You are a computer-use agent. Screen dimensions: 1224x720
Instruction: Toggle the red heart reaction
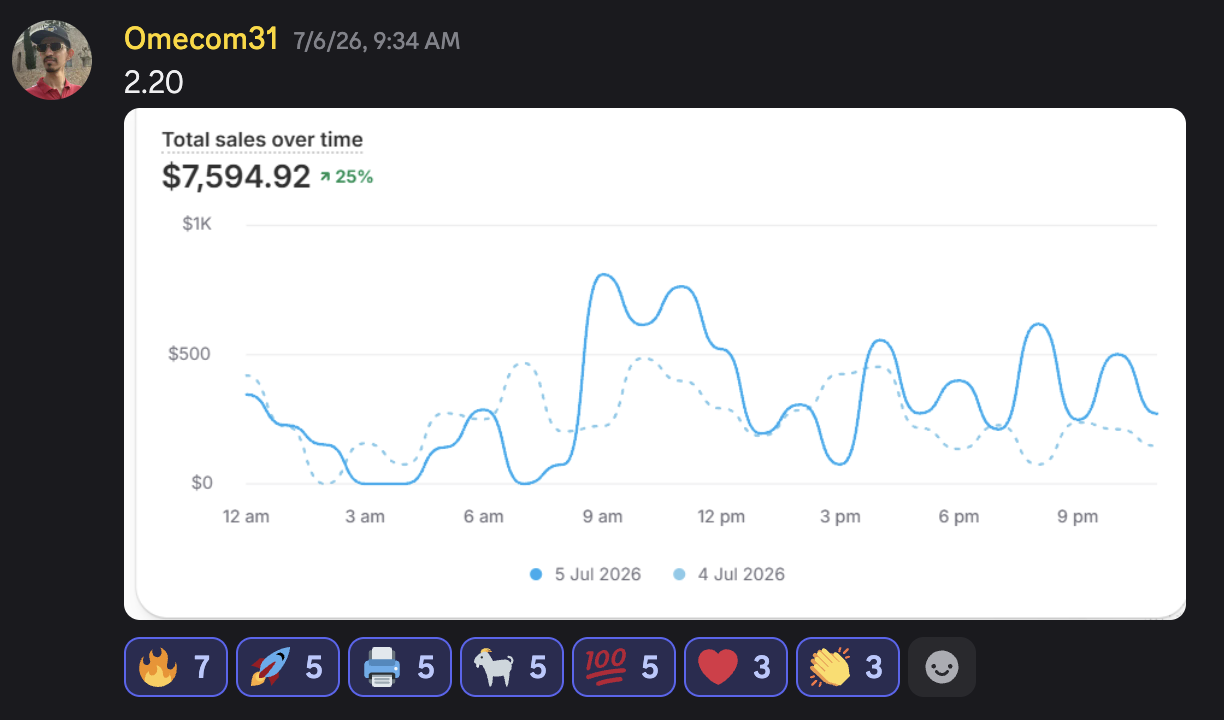(736, 667)
